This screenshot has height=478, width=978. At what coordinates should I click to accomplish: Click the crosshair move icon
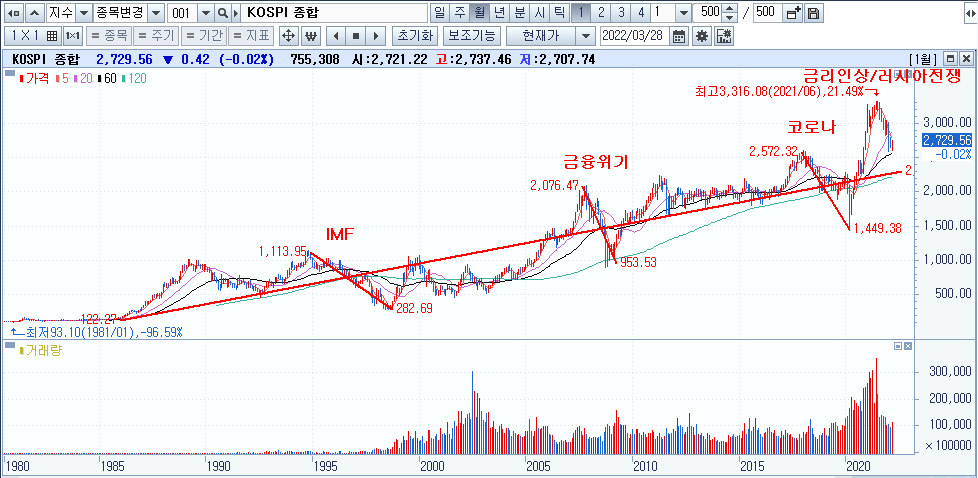tap(288, 36)
